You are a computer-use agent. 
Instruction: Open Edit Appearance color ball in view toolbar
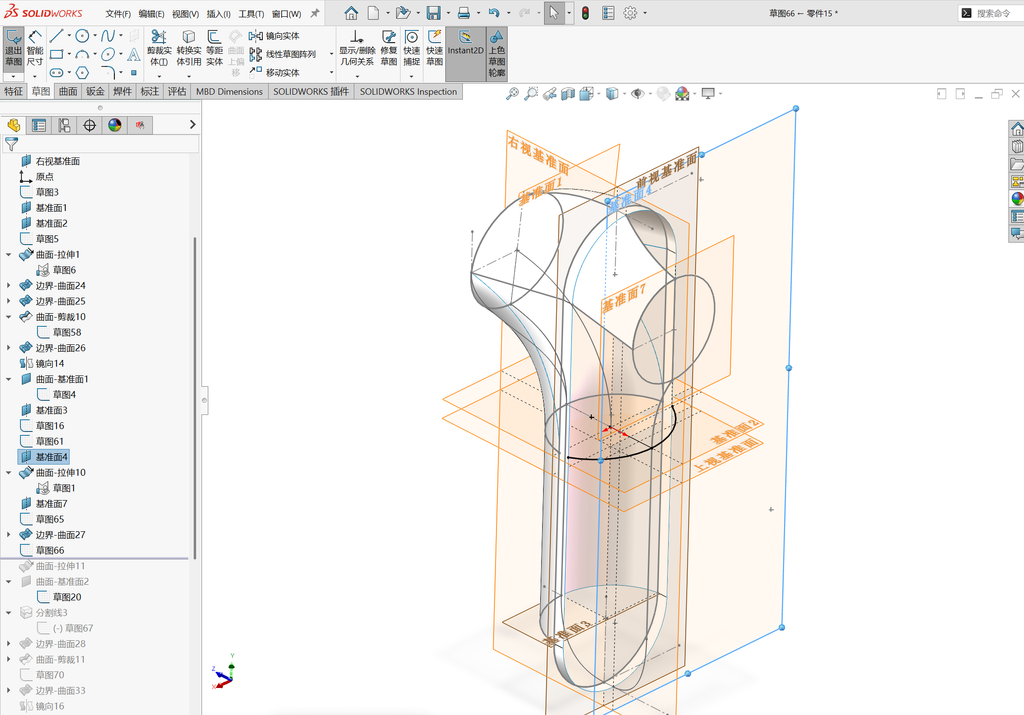click(x=682, y=94)
